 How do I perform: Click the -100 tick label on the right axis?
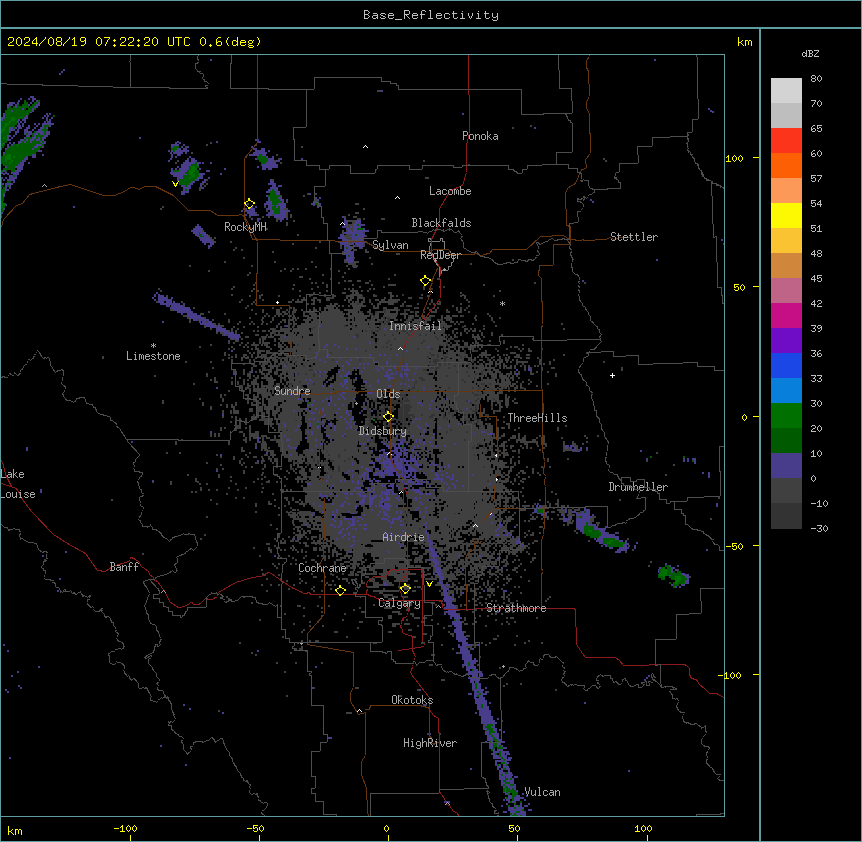pyautogui.click(x=731, y=675)
